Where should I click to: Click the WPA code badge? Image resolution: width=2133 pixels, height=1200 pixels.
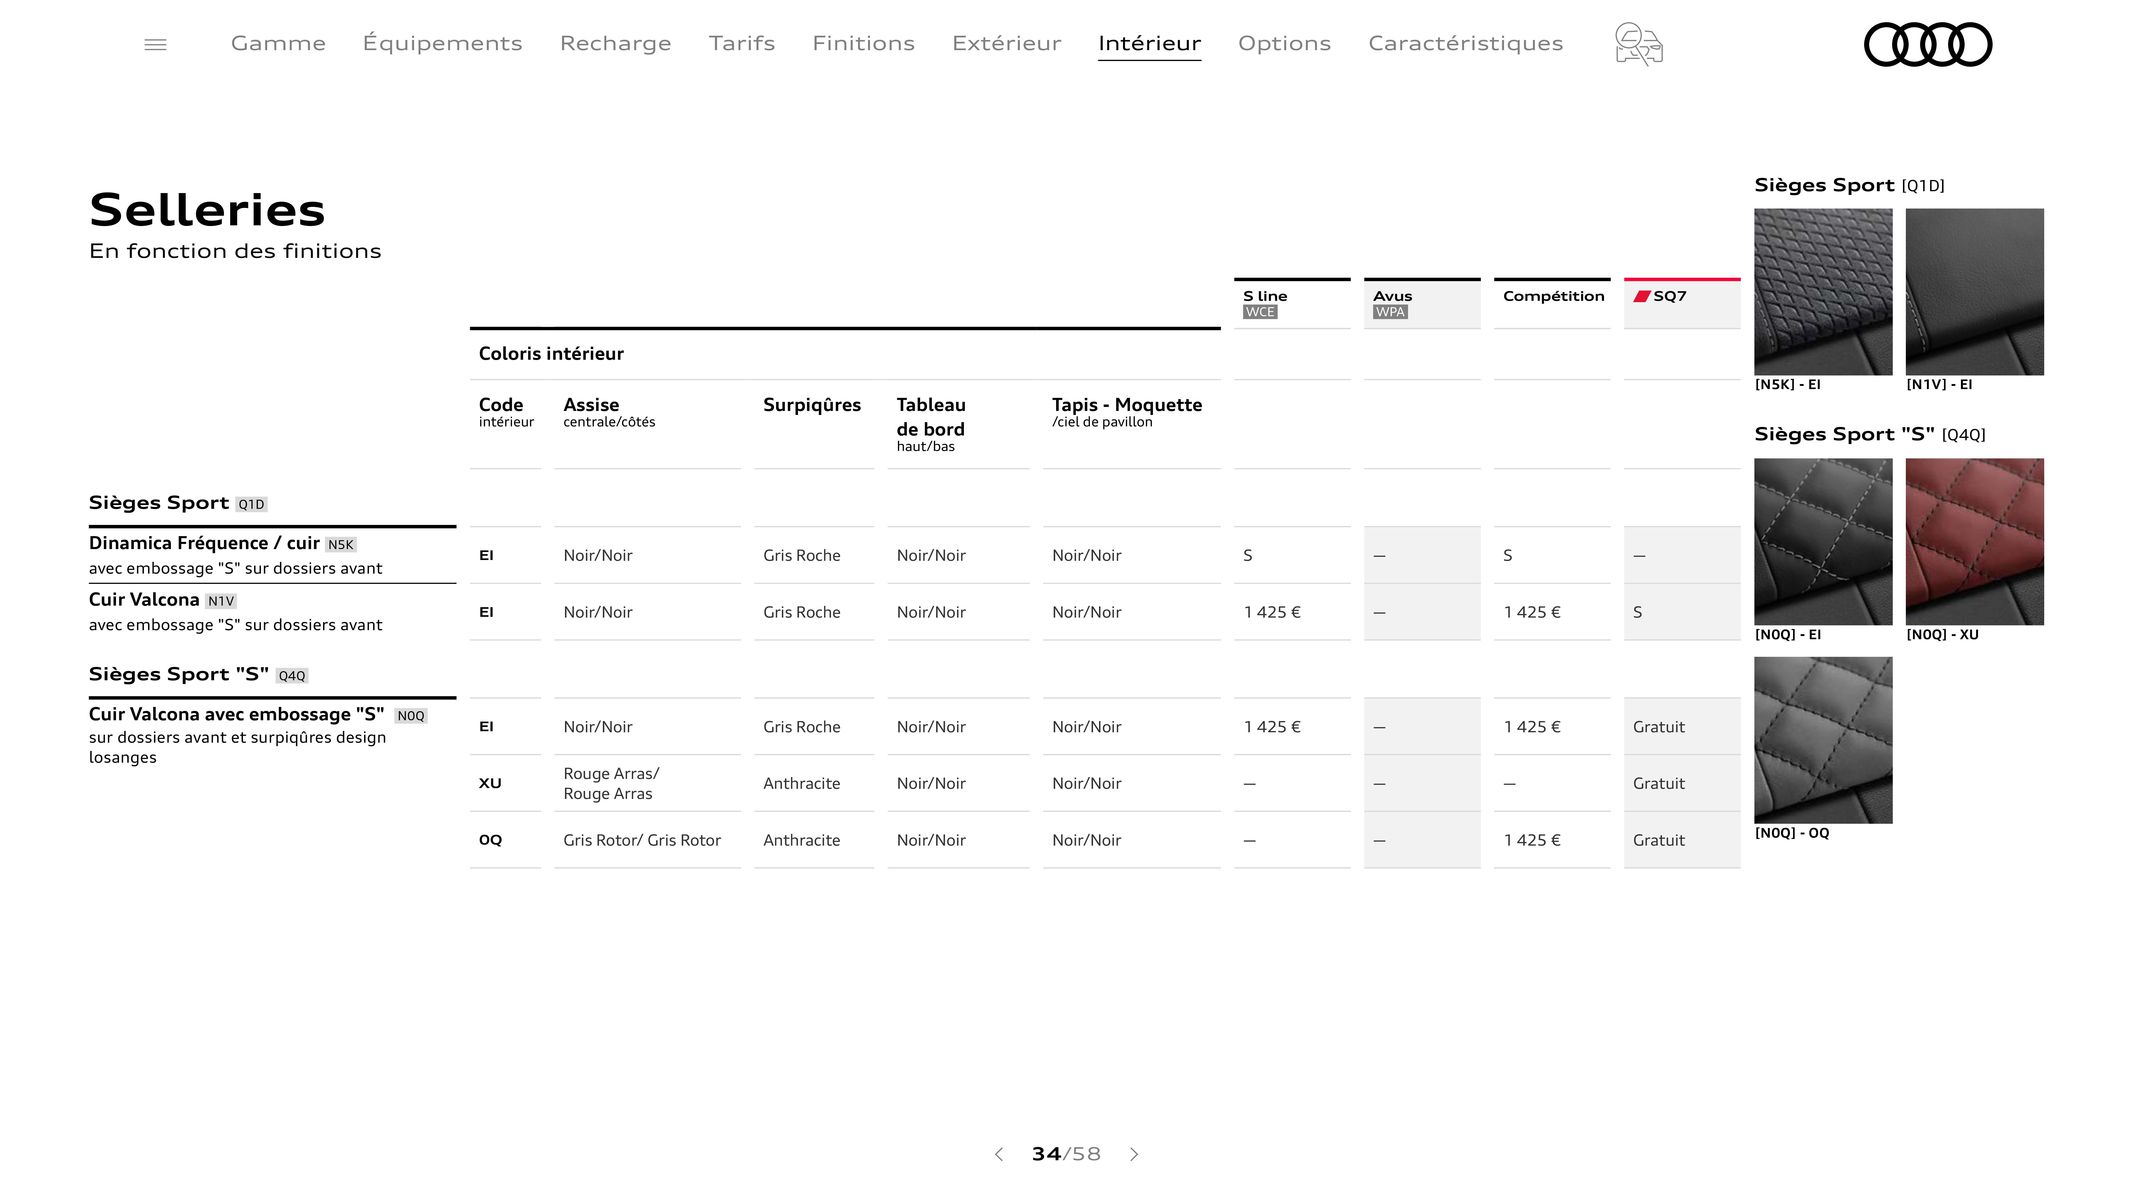click(x=1390, y=312)
